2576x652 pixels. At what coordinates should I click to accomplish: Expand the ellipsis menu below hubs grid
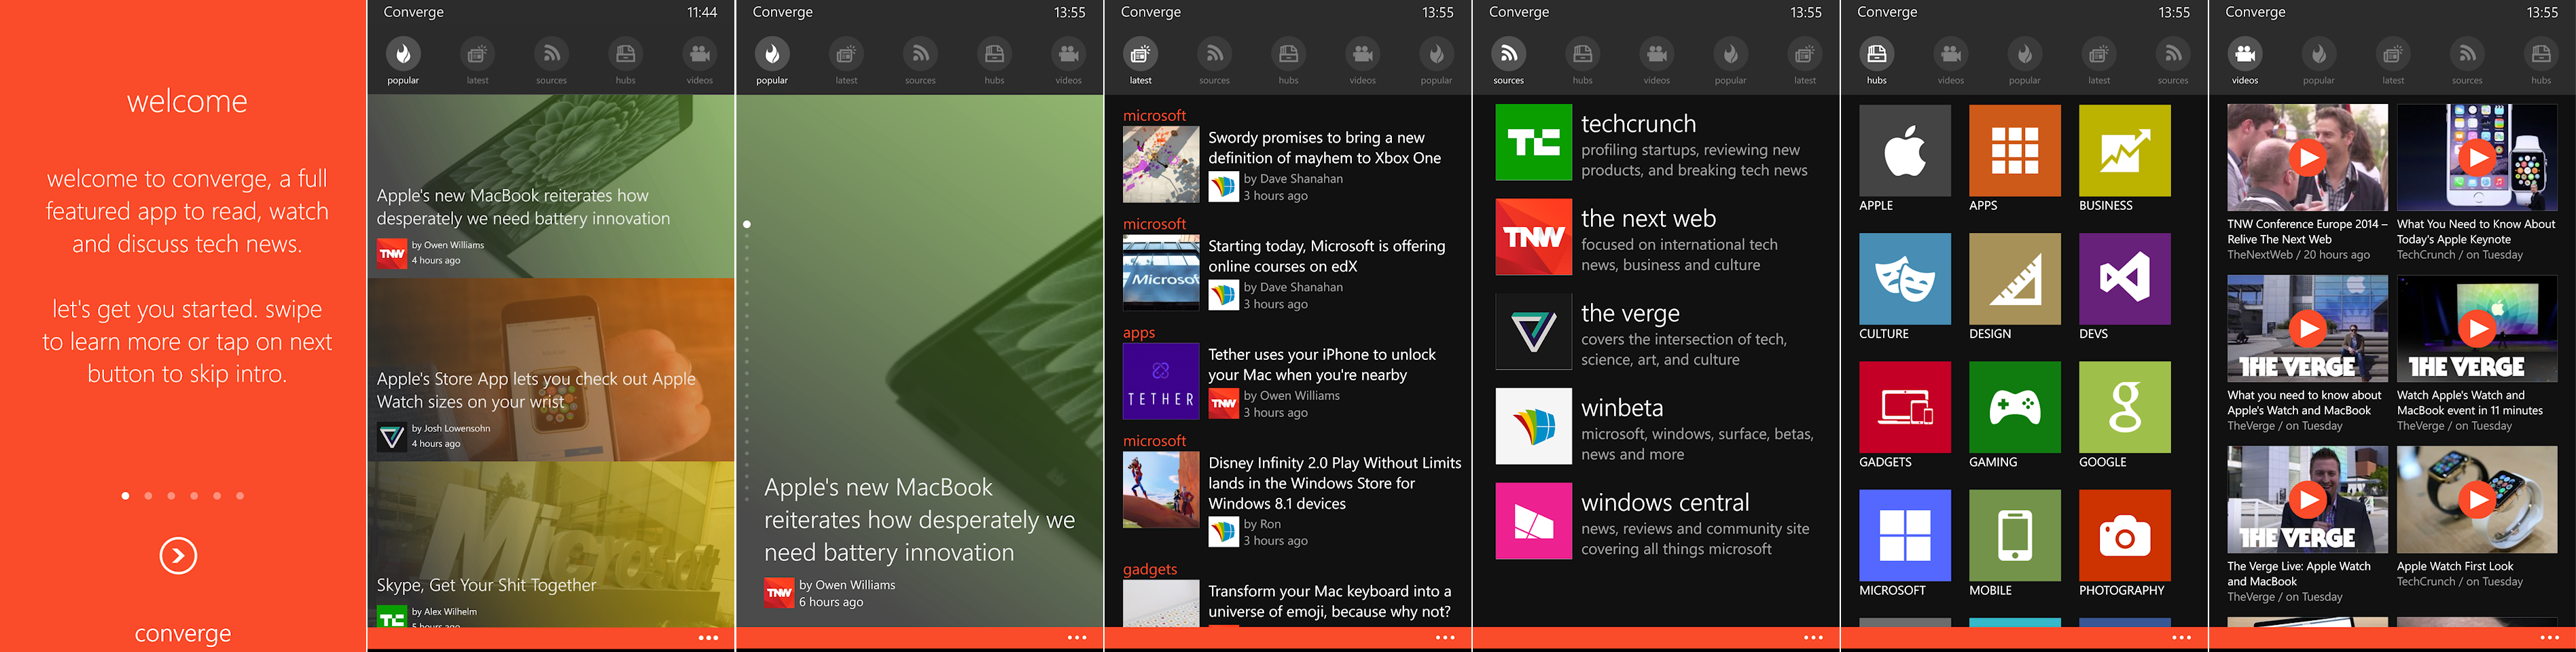(2181, 637)
